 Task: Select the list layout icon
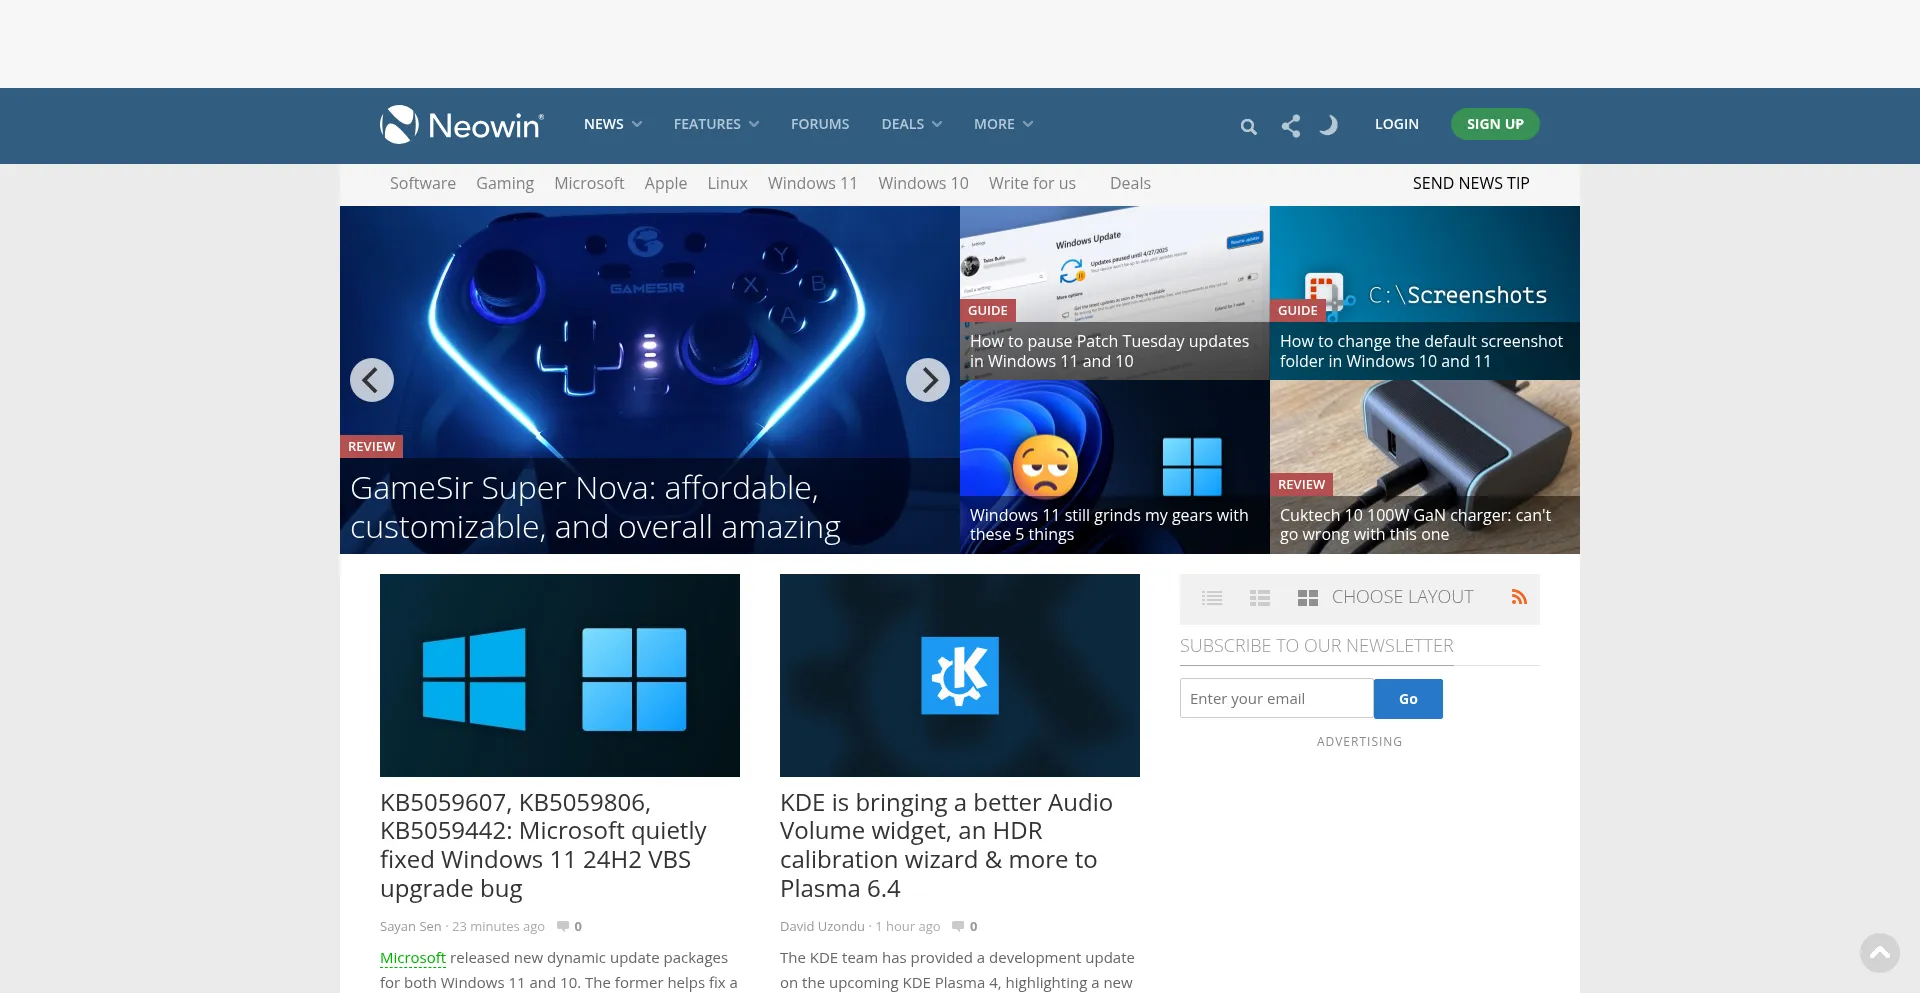click(1211, 597)
